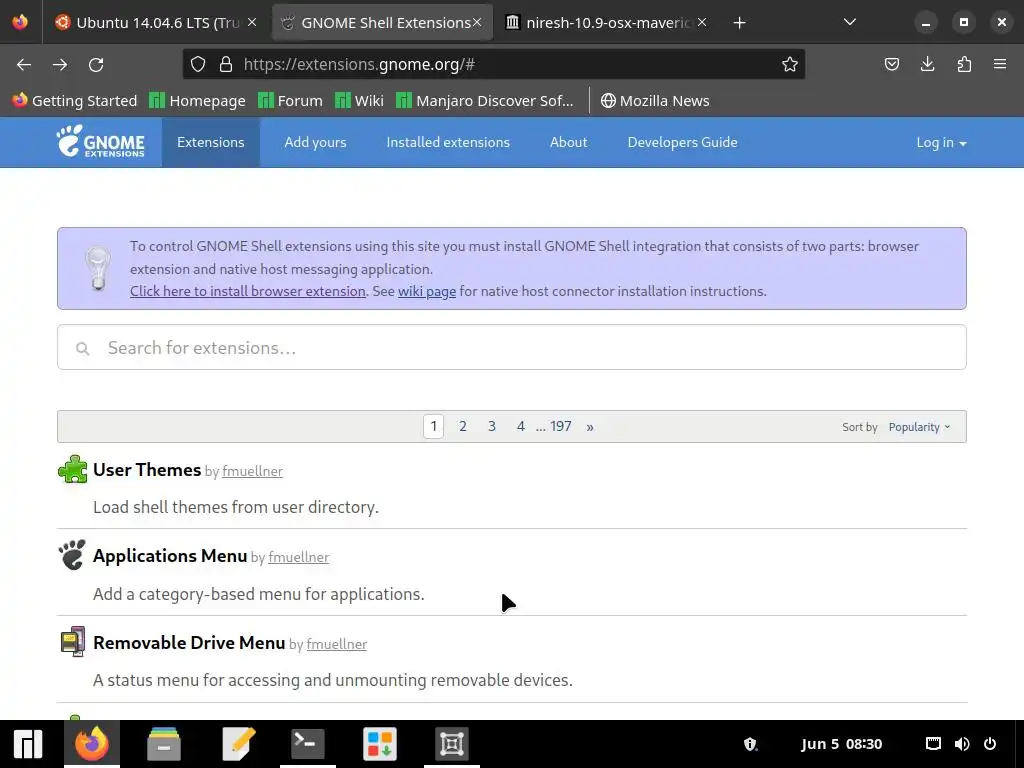Open the text editor from taskbar
This screenshot has width=1024, height=768.
coord(238,744)
